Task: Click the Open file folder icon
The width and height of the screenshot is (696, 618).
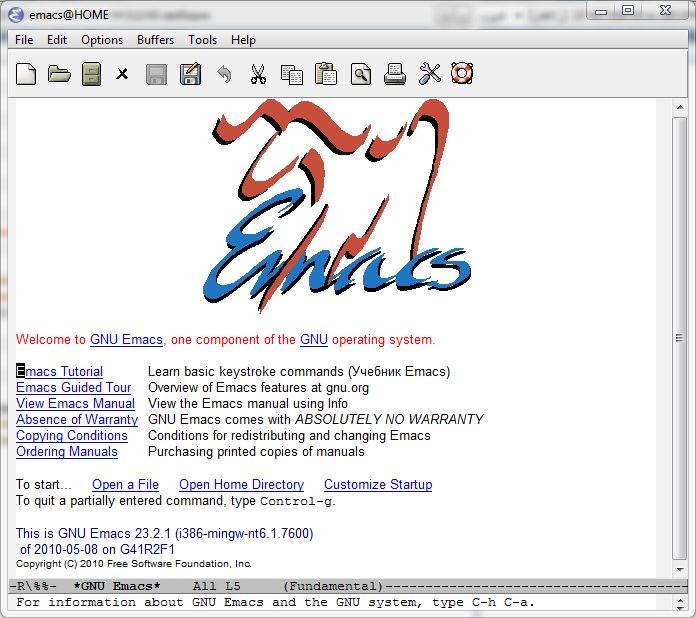Action: tap(59, 74)
